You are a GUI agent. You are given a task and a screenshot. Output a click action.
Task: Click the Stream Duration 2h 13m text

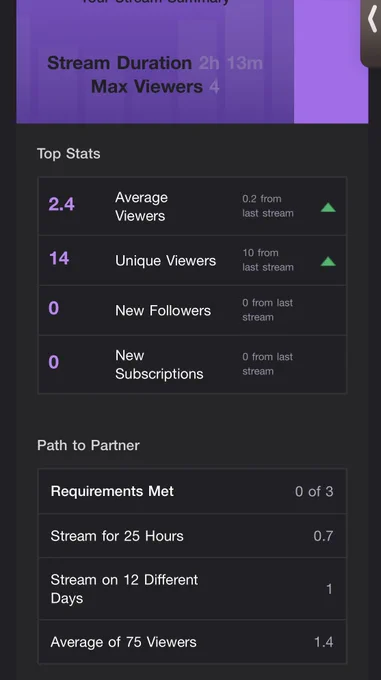pos(155,63)
